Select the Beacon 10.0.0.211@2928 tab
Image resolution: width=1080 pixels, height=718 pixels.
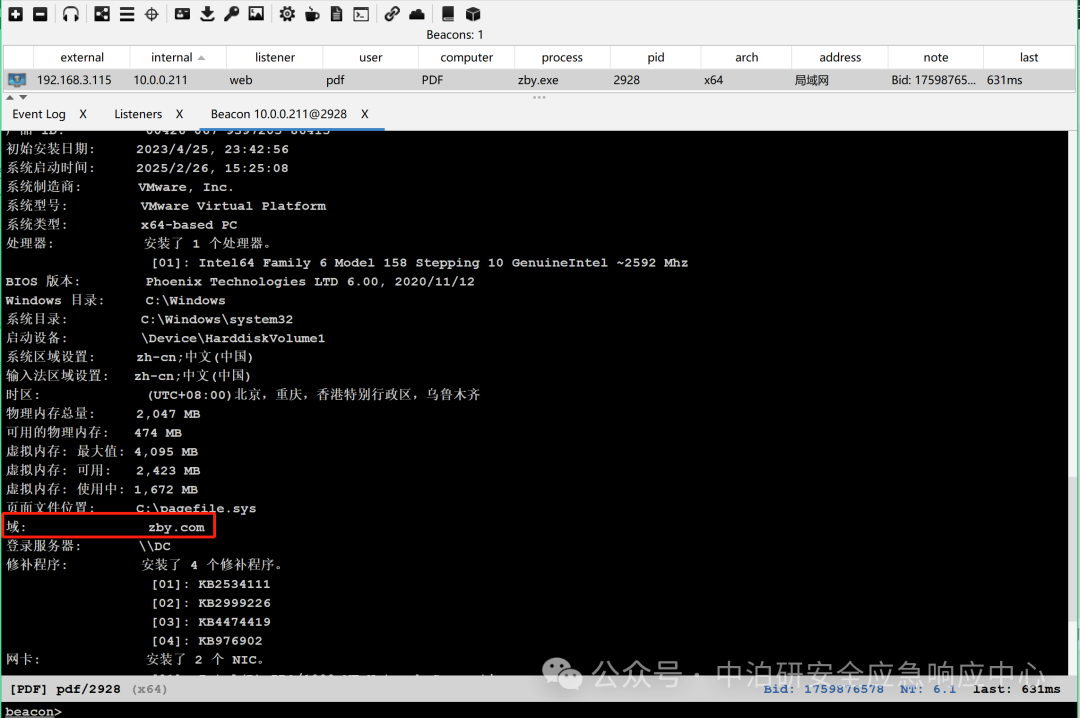pos(279,114)
